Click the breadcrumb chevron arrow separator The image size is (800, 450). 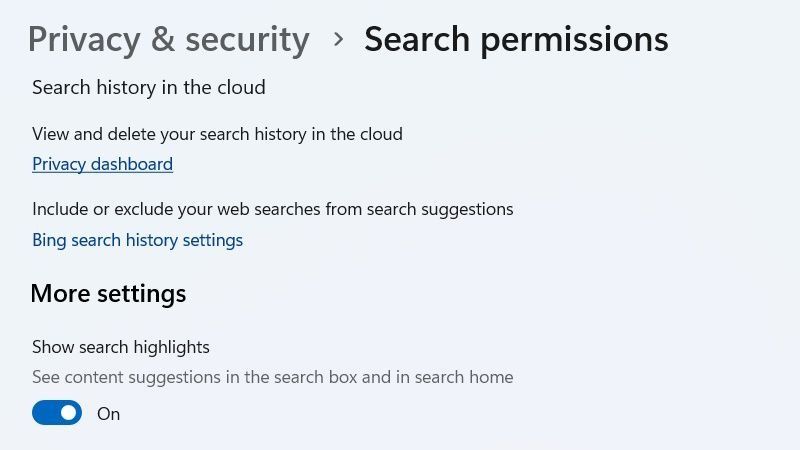pyautogui.click(x=338, y=39)
